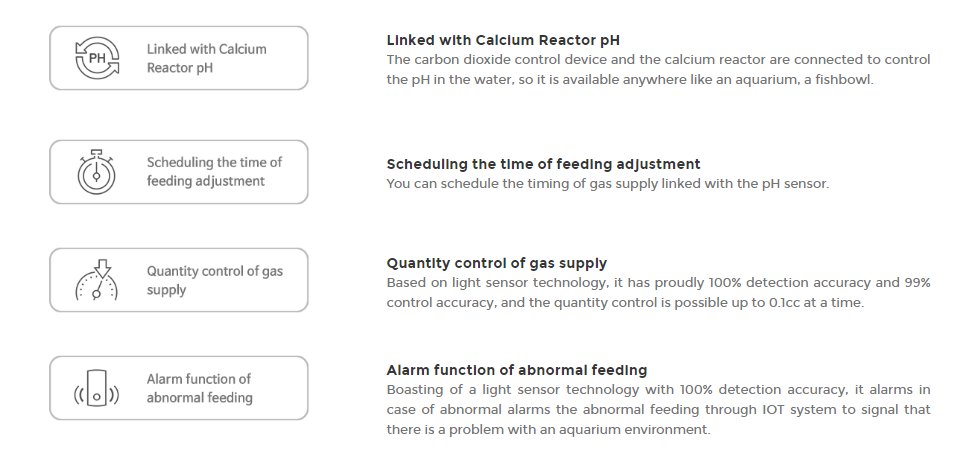970x455 pixels.
Task: Click the bold heading Linked with Calcium Reactor pH
Action: (x=503, y=40)
